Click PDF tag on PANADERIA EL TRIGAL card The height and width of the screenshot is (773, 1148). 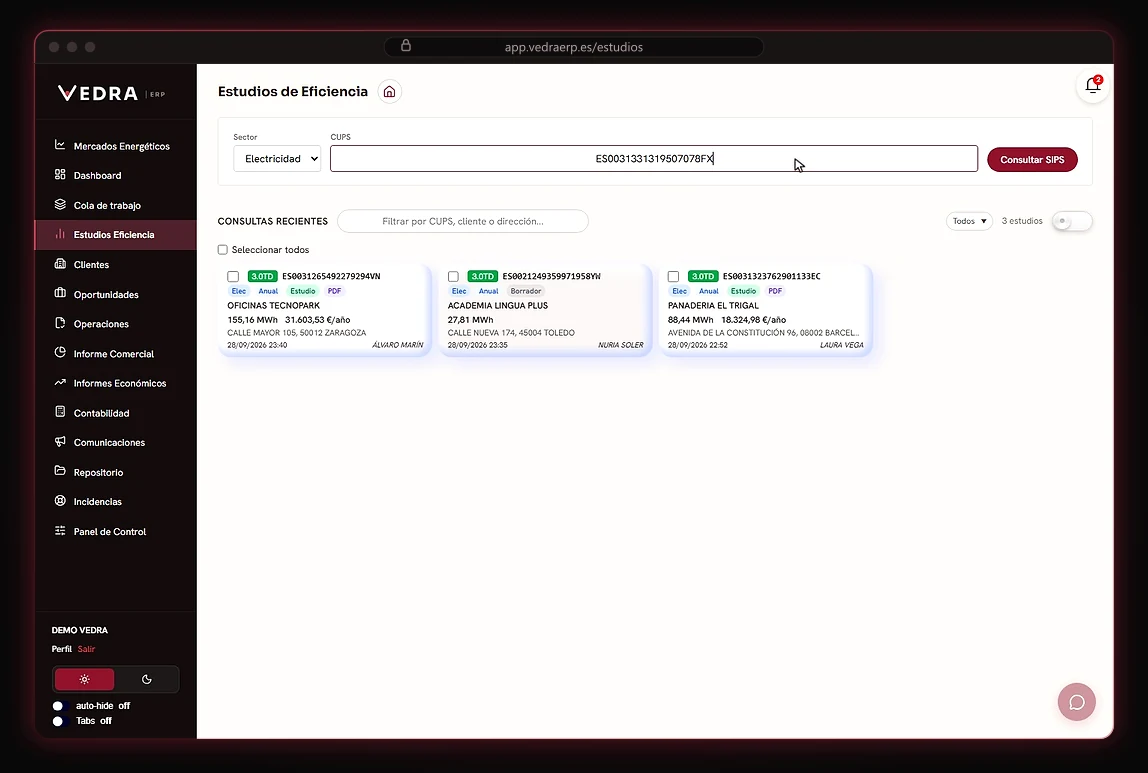click(775, 291)
